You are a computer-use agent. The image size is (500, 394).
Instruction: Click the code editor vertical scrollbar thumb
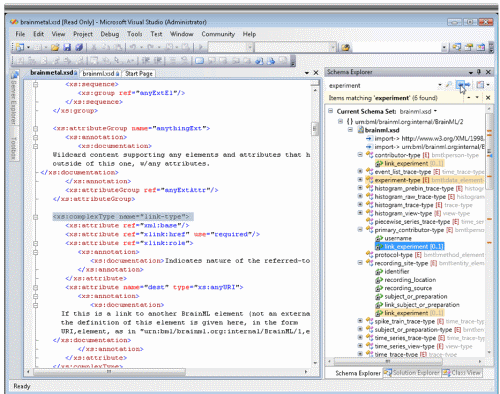pyautogui.click(x=315, y=129)
